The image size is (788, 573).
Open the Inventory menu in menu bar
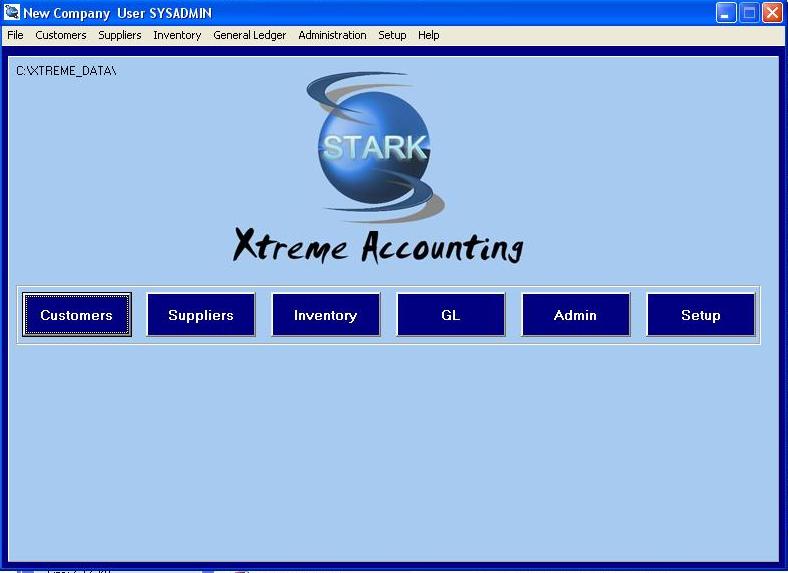(177, 35)
